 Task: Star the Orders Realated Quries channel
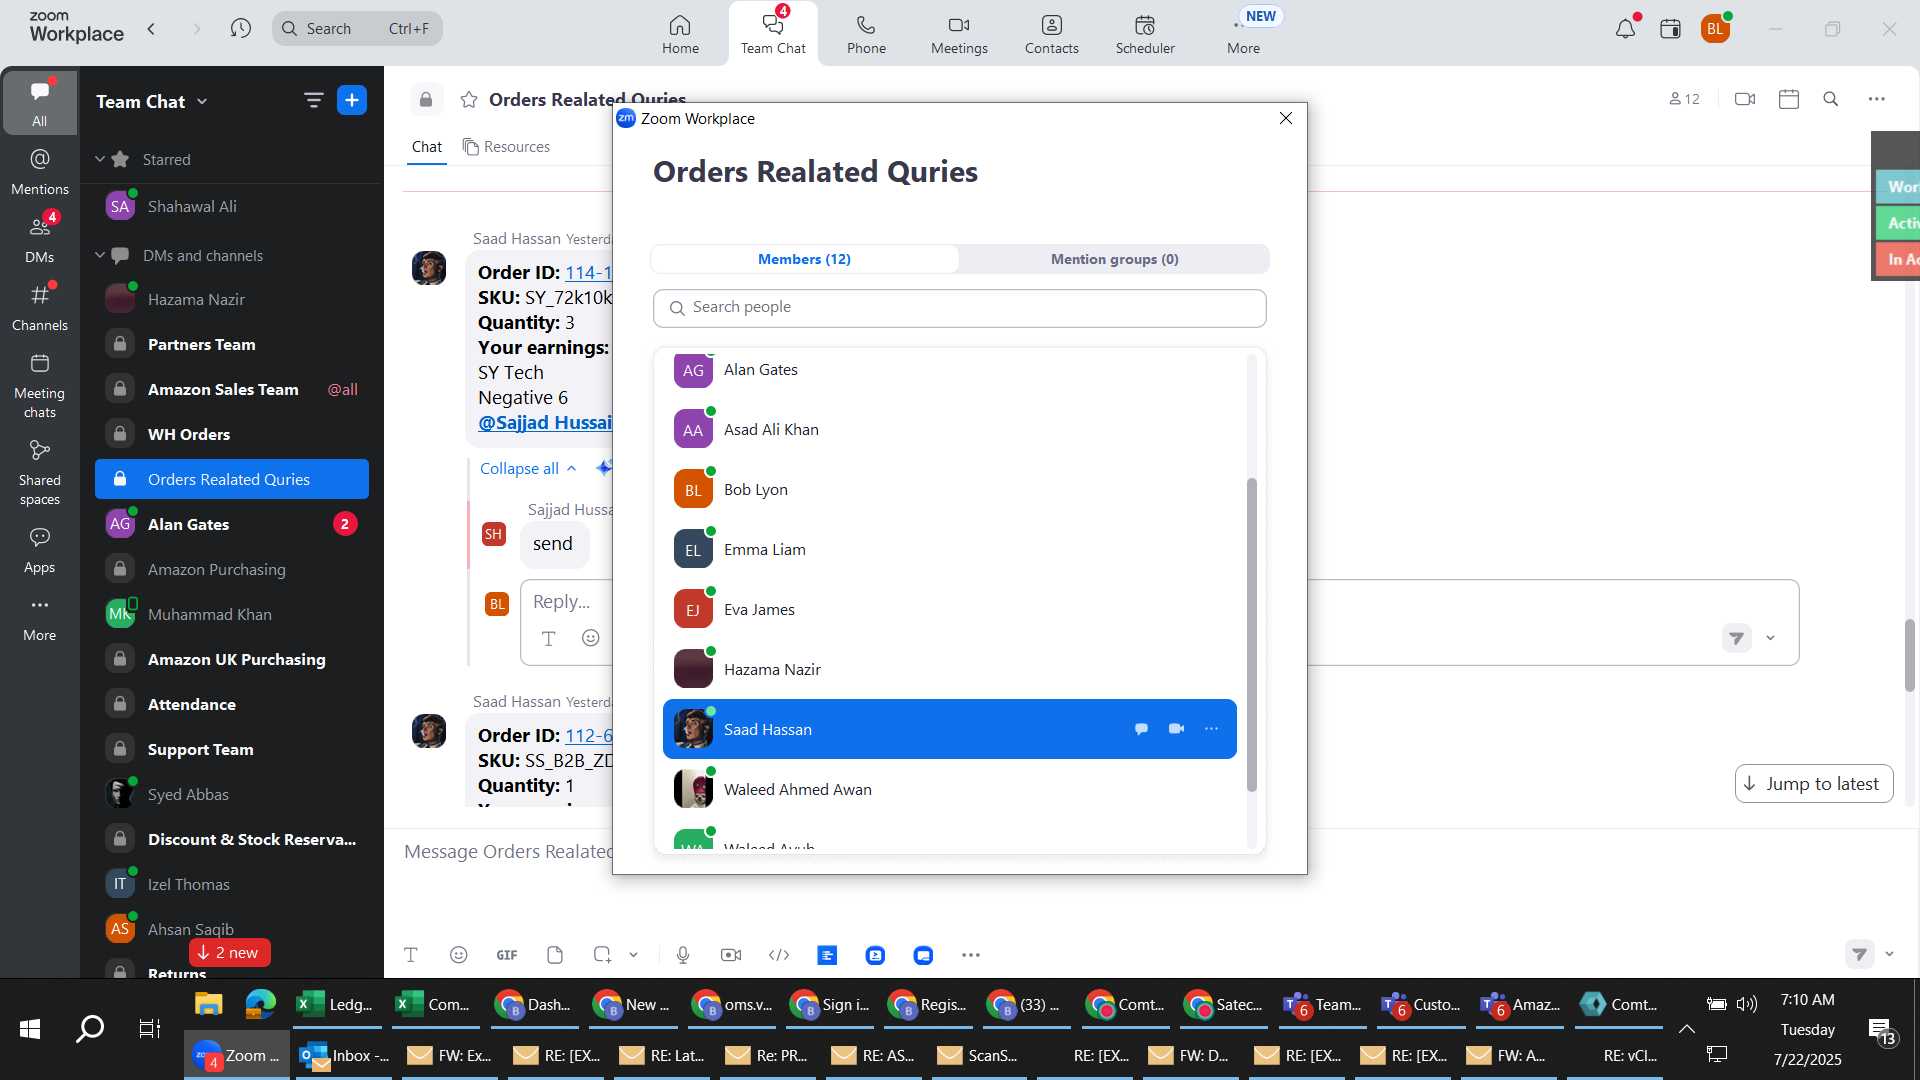coord(468,99)
